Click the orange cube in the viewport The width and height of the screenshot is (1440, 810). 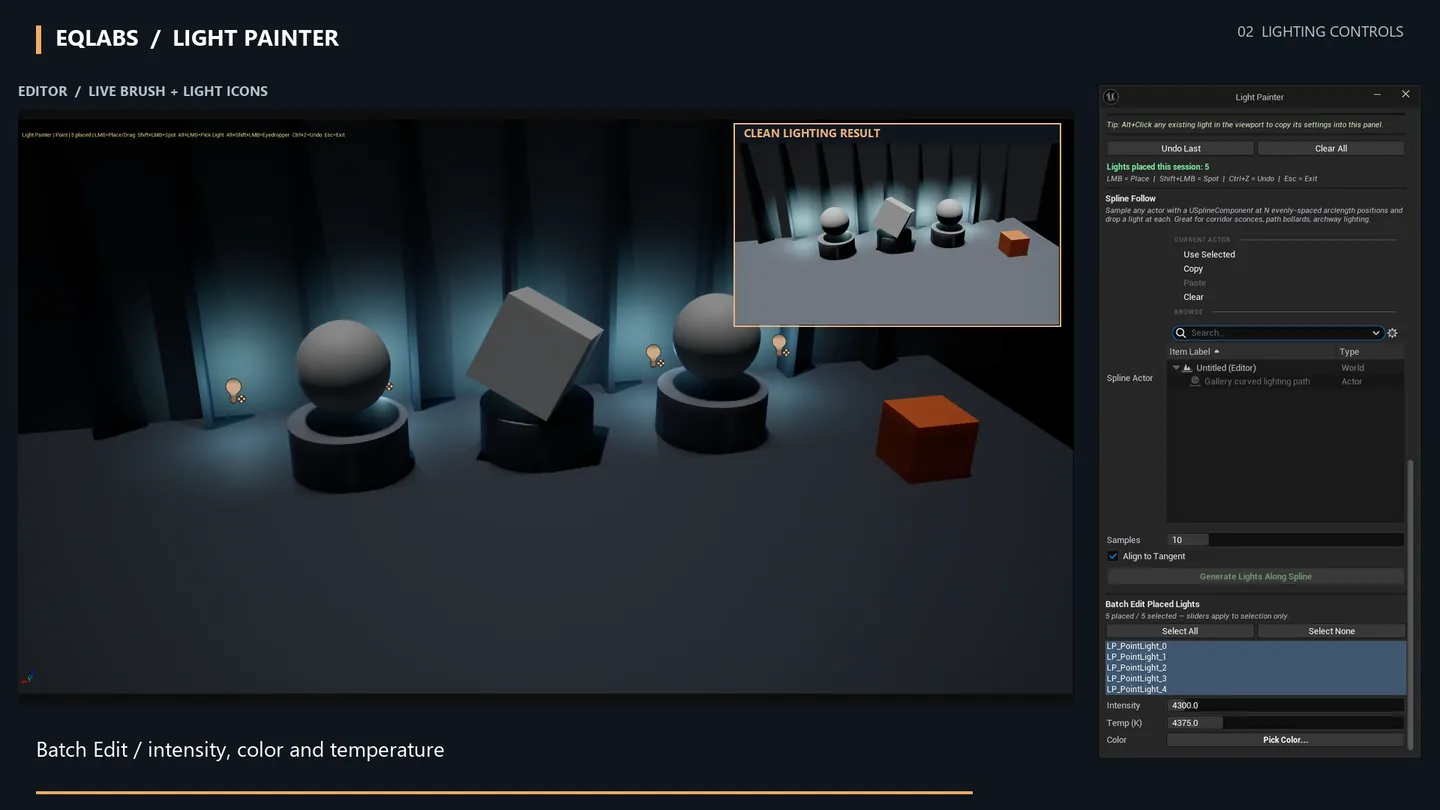tap(927, 439)
